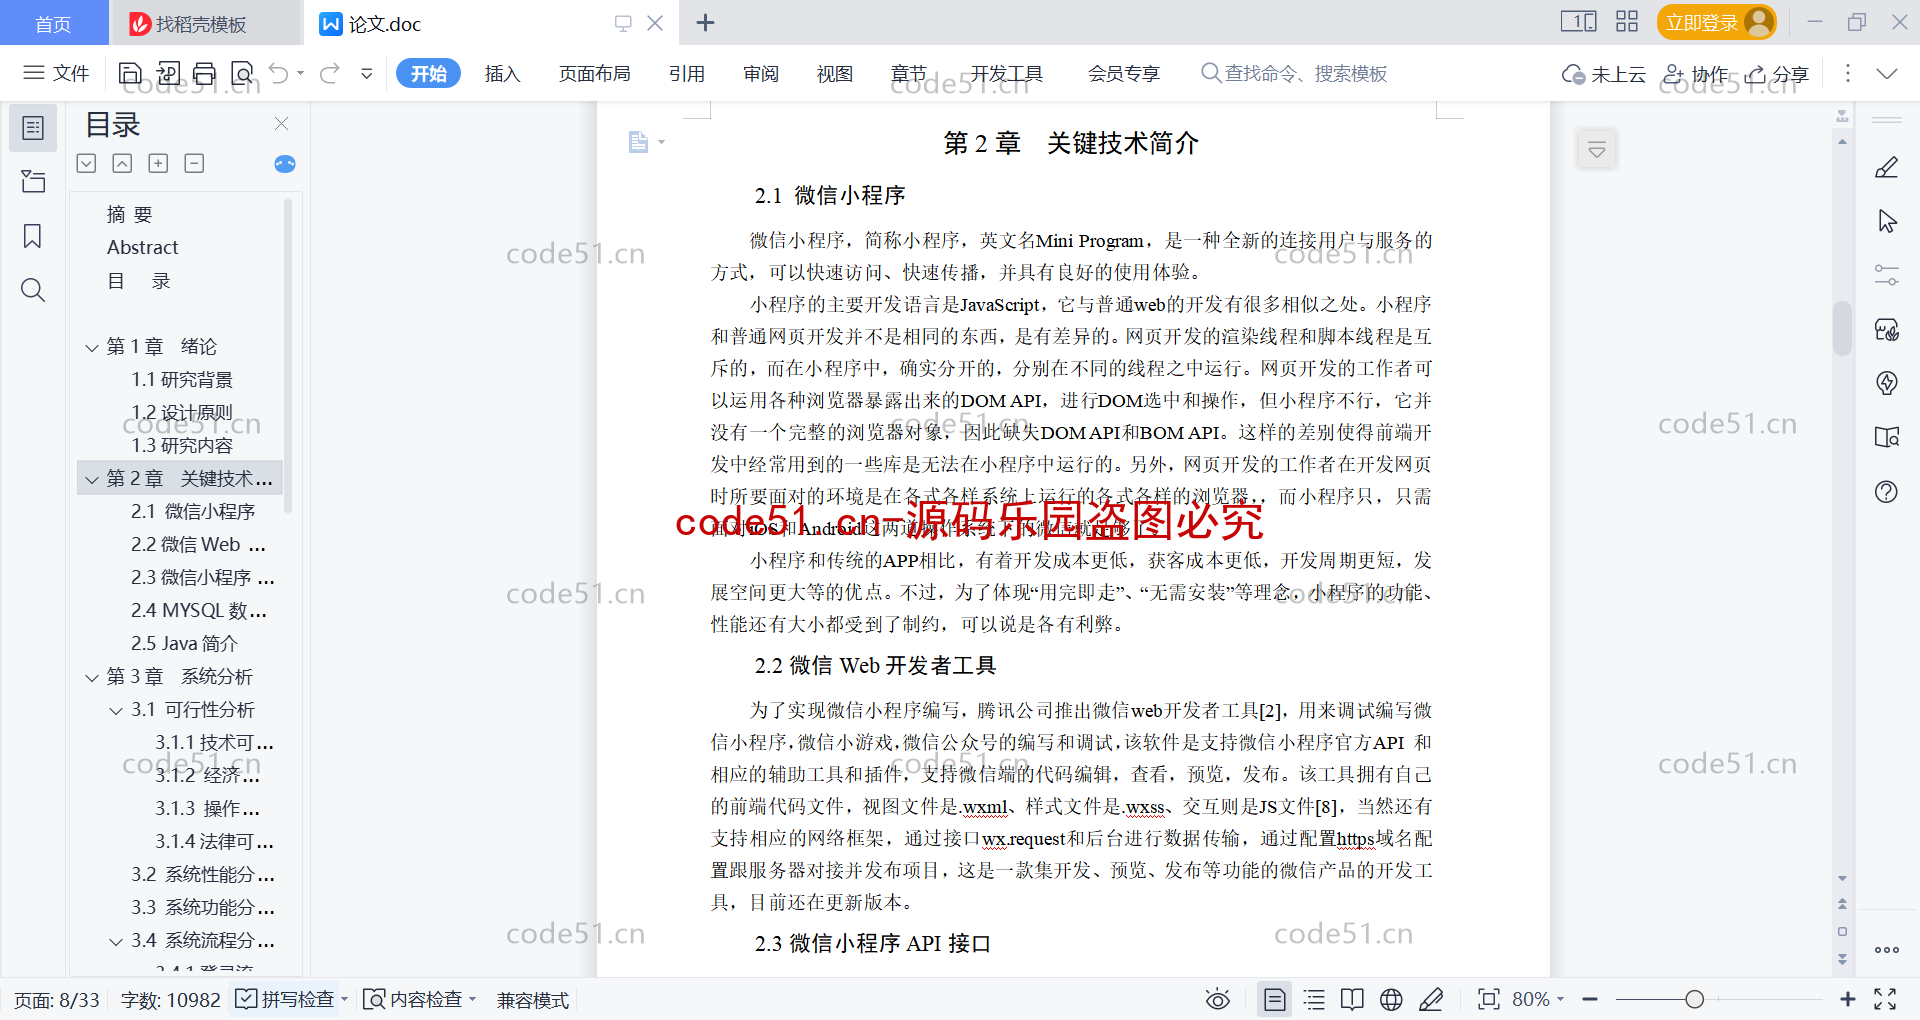Click the zoom out minus button
The width and height of the screenshot is (1920, 1020).
1590,999
